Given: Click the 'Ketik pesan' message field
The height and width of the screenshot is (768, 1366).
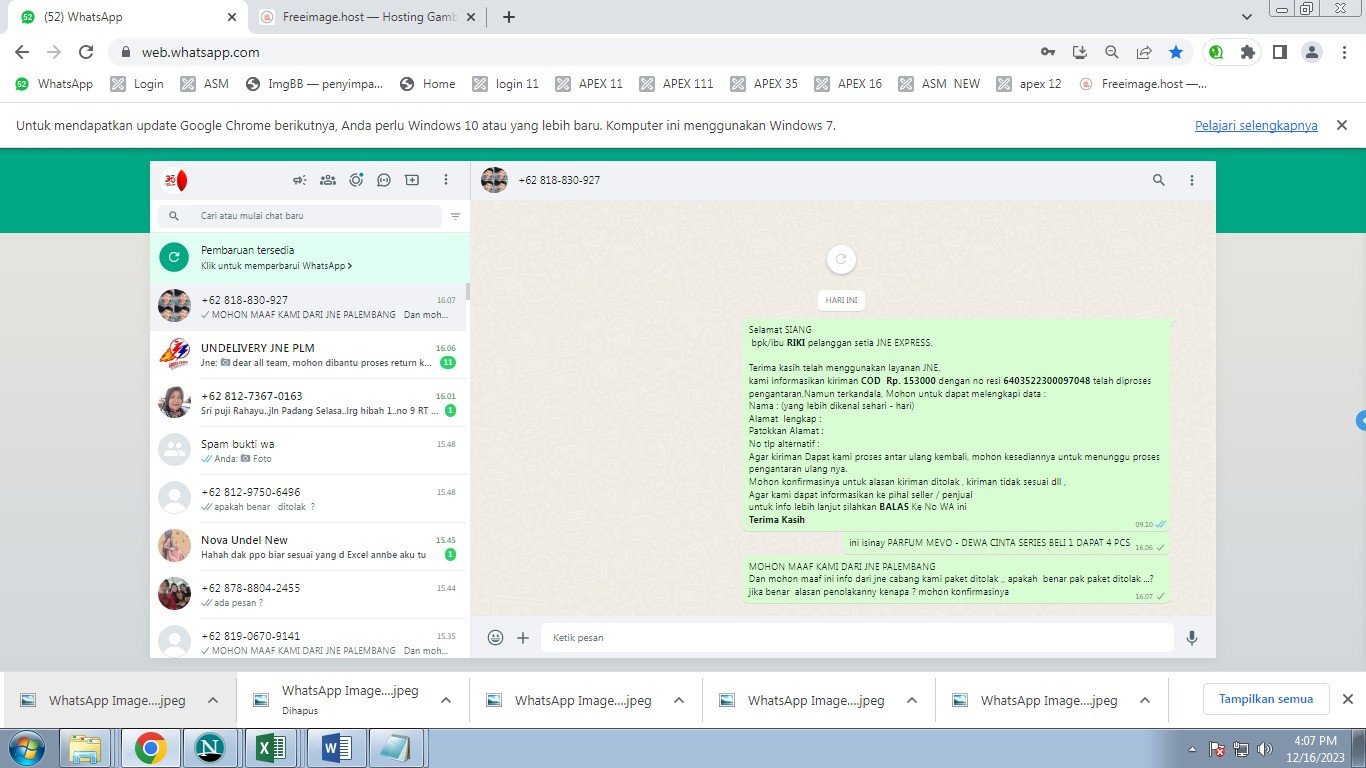Looking at the screenshot, I should (x=857, y=637).
